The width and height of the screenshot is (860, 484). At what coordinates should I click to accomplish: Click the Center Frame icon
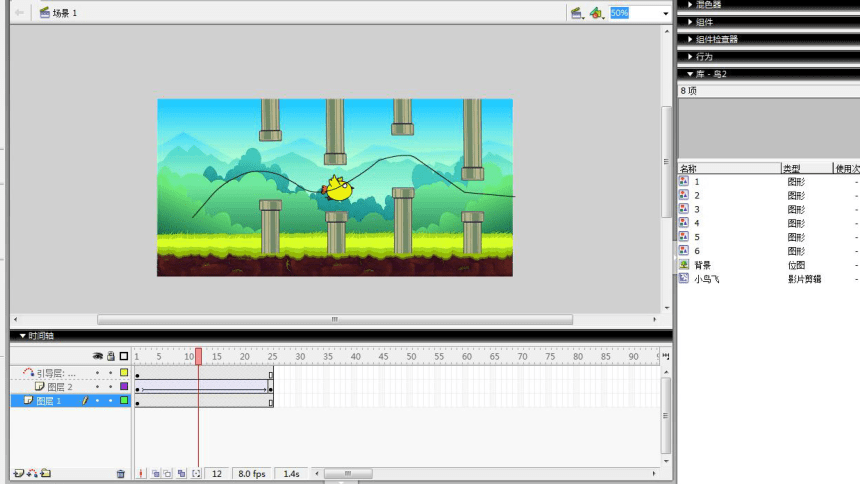pyautogui.click(x=141, y=473)
